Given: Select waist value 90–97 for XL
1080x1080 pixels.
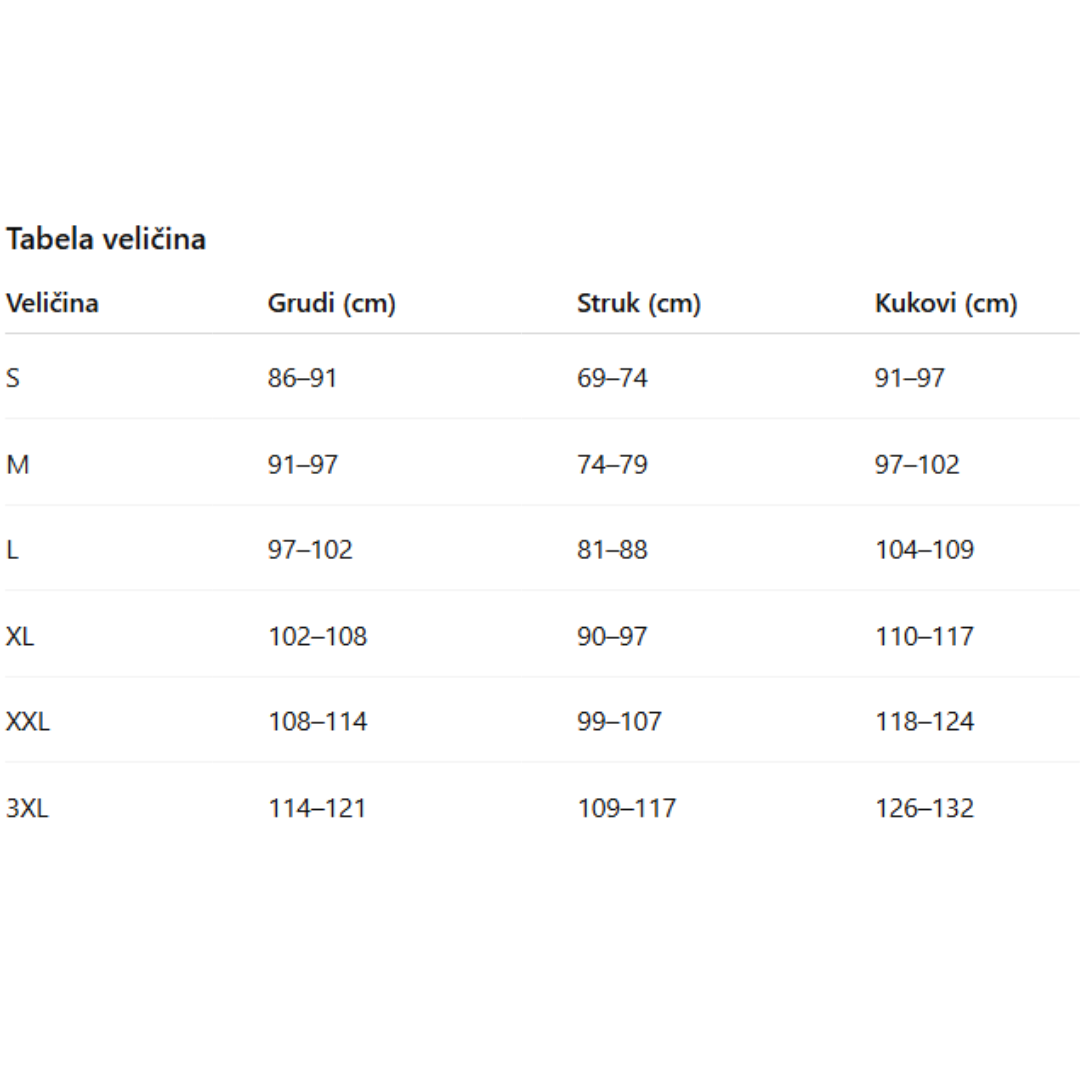Looking at the screenshot, I should pyautogui.click(x=611, y=636).
